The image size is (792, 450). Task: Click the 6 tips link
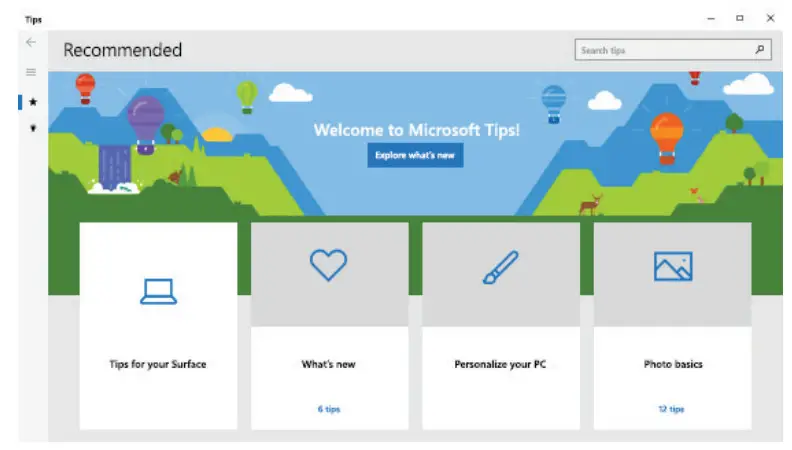click(329, 409)
